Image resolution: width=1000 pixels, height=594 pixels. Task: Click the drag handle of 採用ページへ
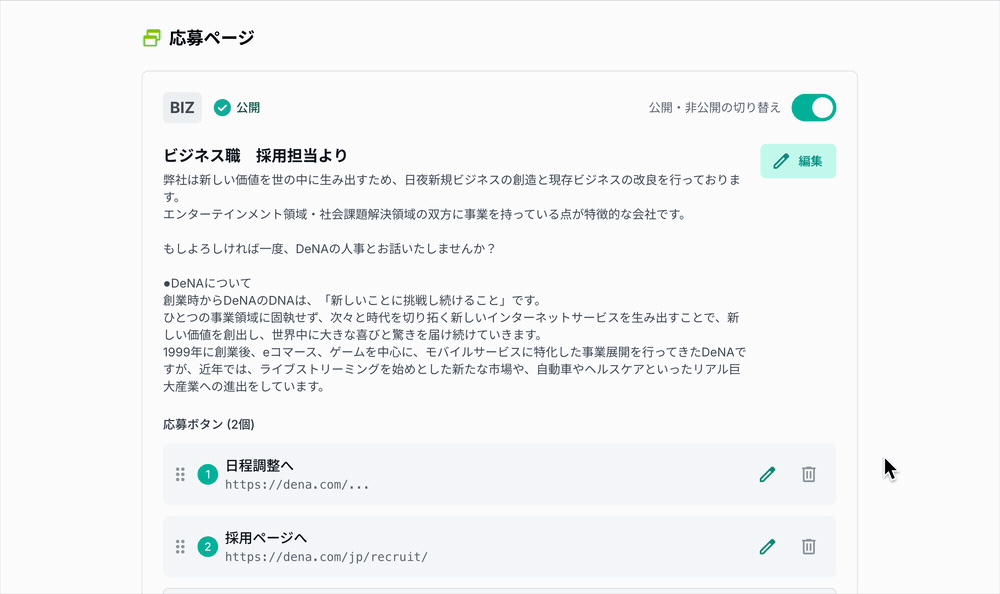tap(181, 547)
